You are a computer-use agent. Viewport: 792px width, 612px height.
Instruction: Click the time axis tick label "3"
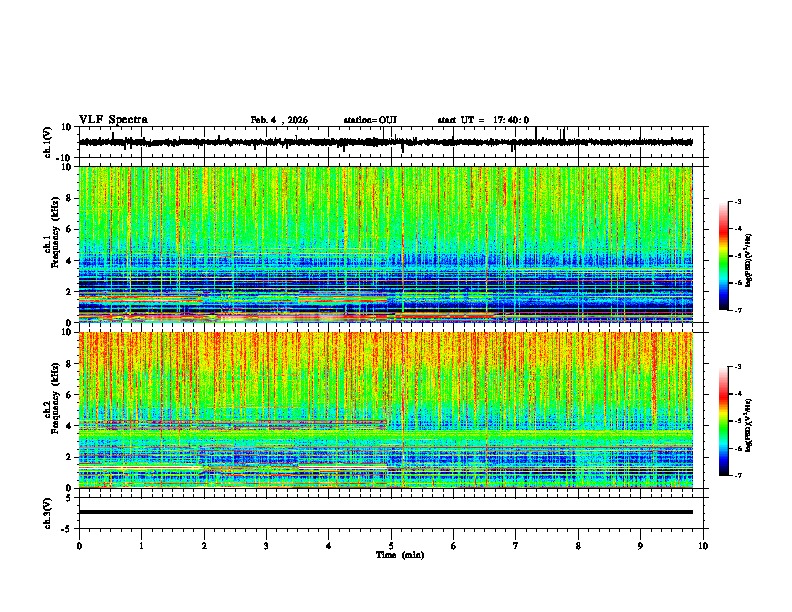[266, 546]
